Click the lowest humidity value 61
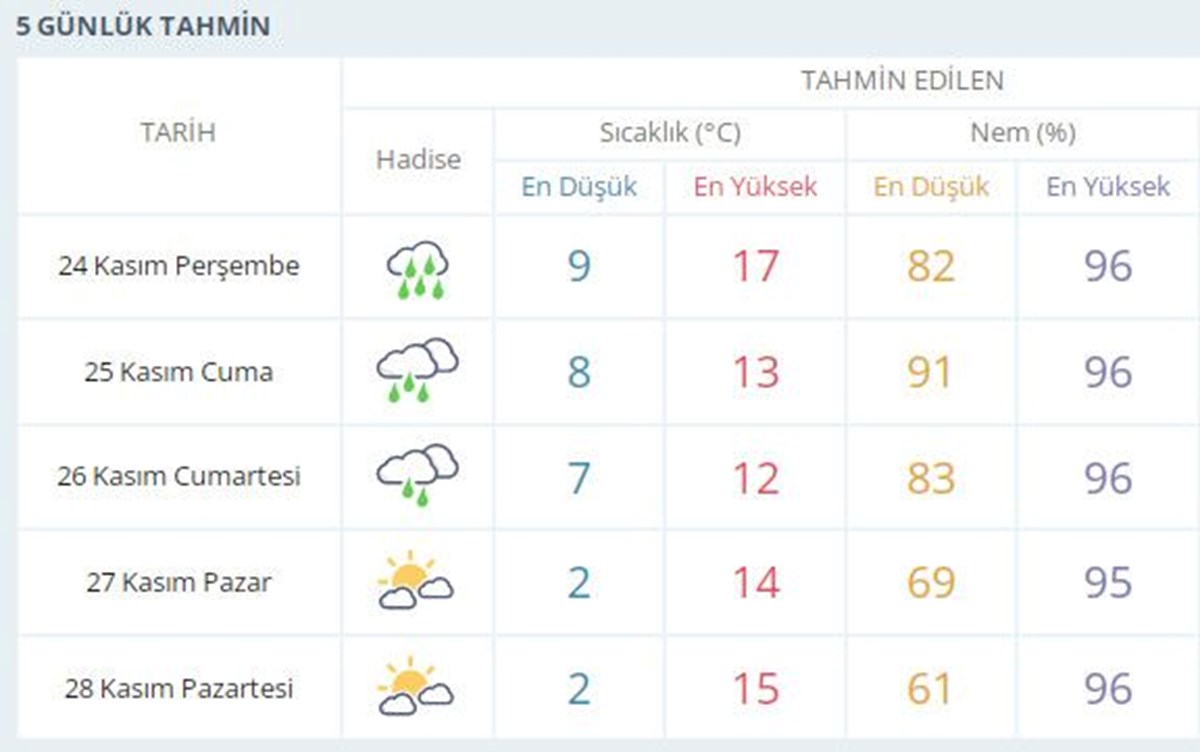 [x=930, y=689]
